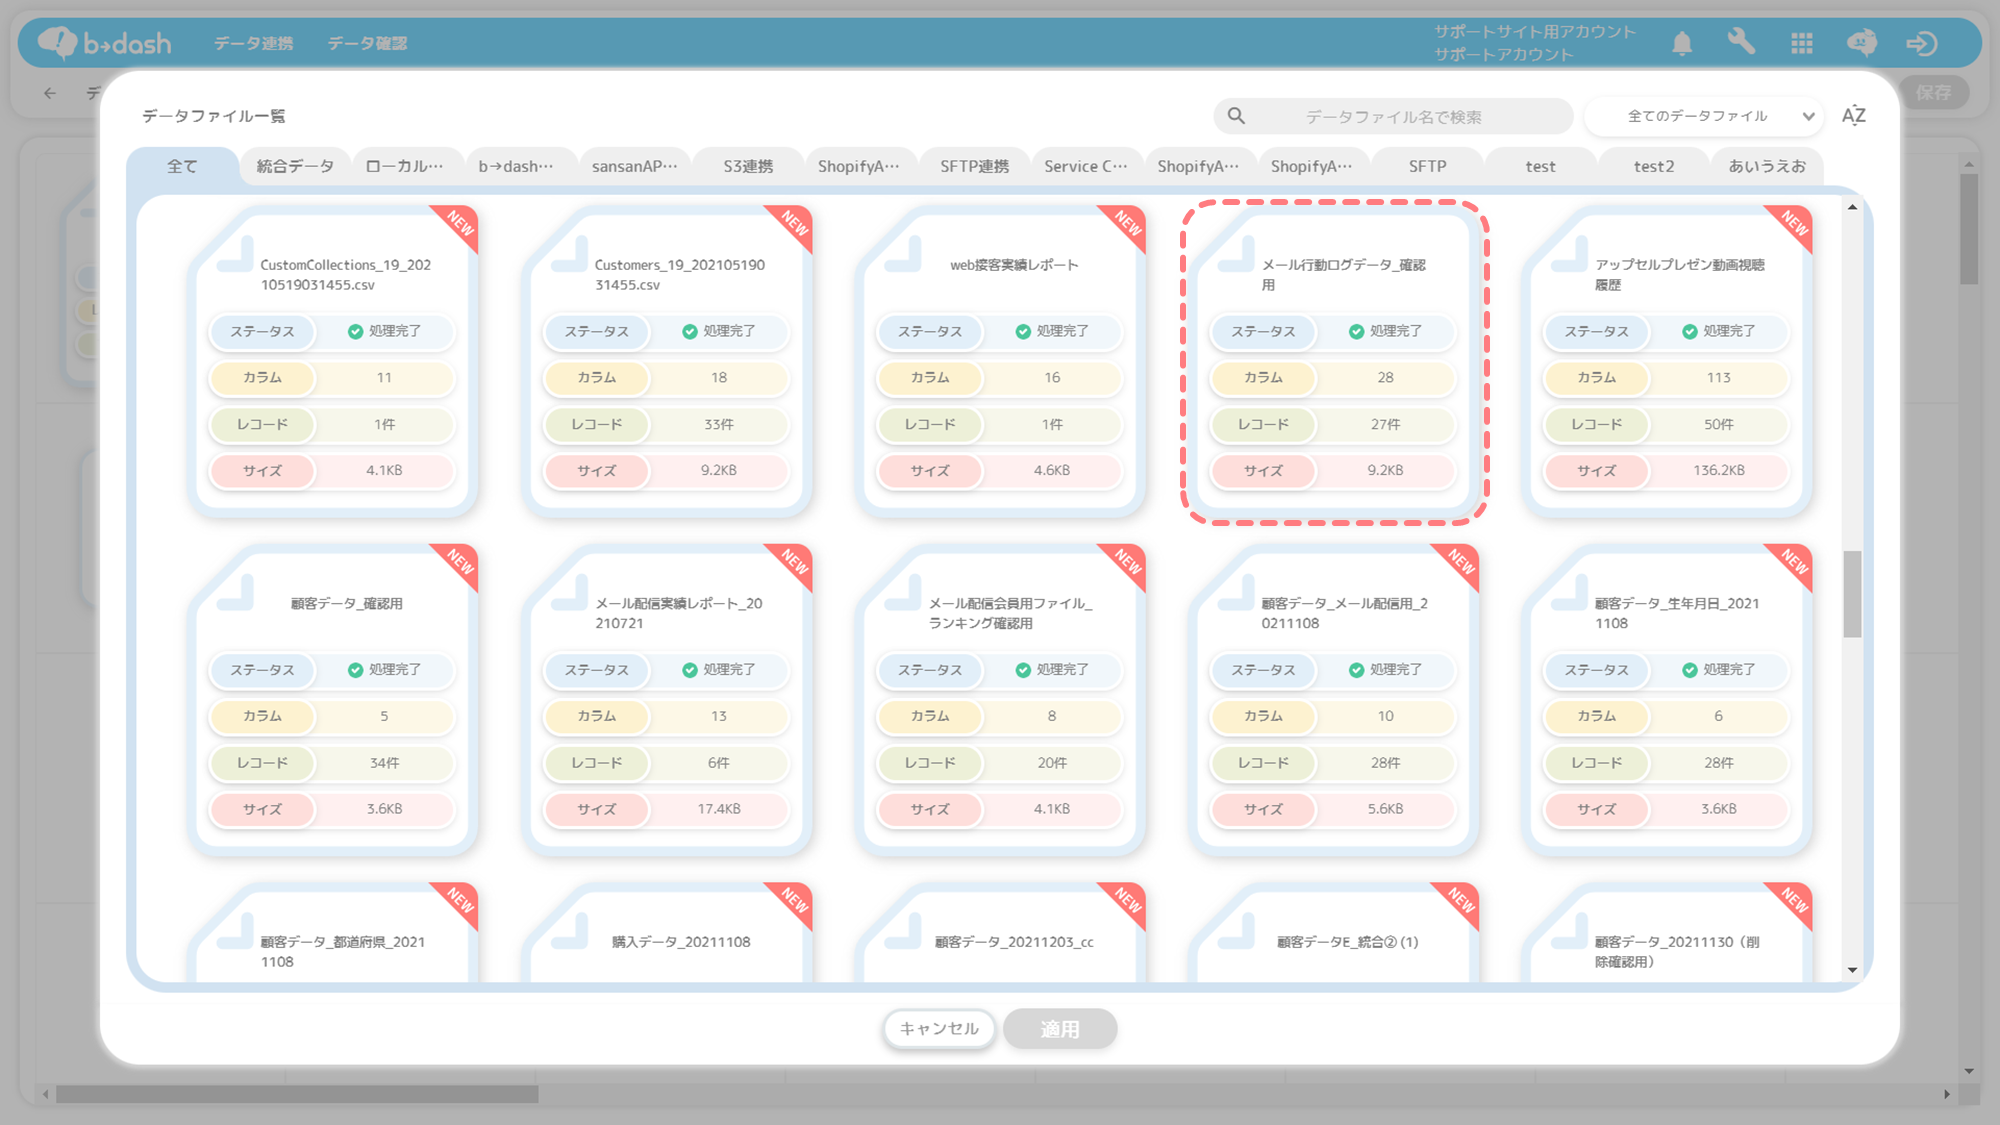The image size is (2000, 1125).
Task: Click the page horizontal scrollbar
Action: point(297,1094)
